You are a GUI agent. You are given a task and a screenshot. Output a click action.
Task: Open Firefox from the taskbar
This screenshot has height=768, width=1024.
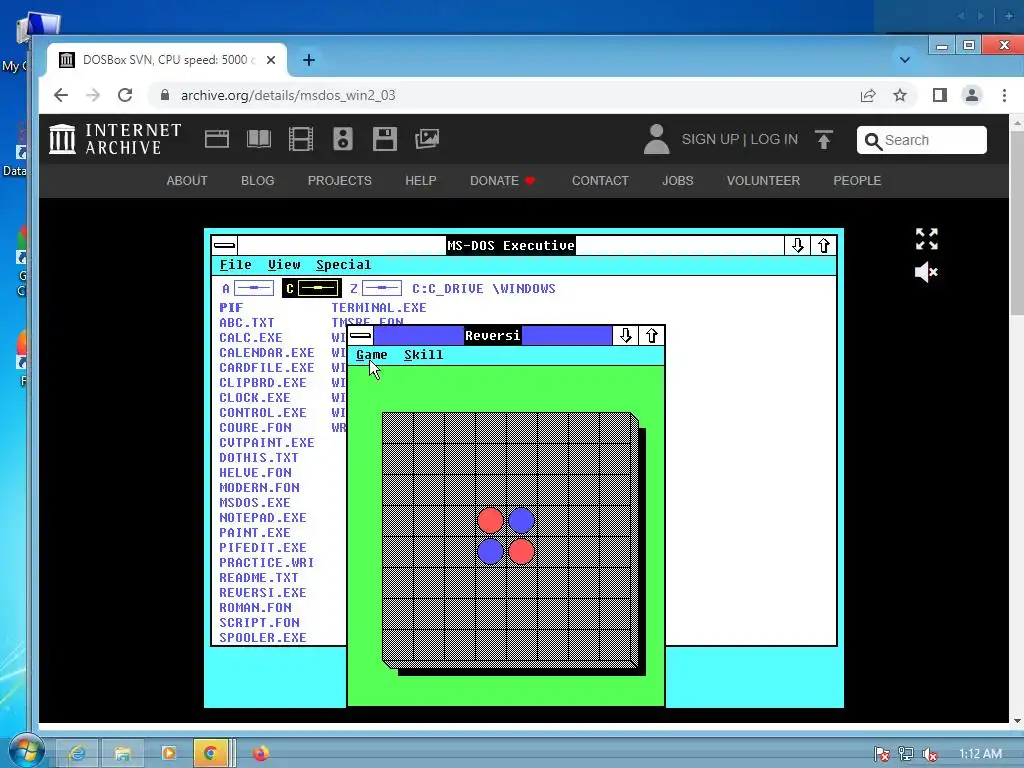(x=261, y=753)
